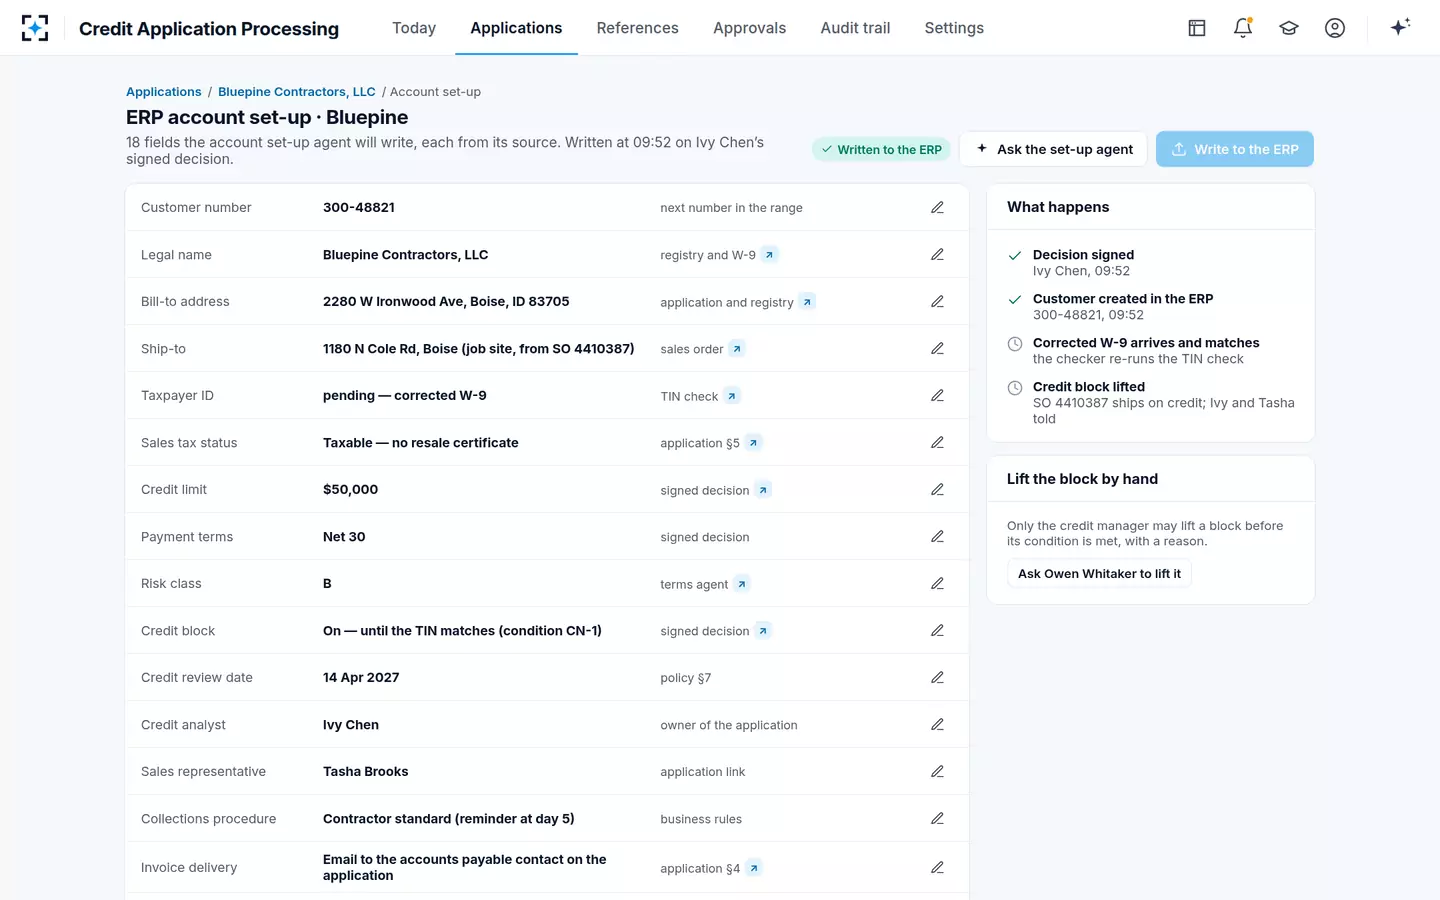1440x900 pixels.
Task: Edit the Risk class pencil icon
Action: click(937, 583)
